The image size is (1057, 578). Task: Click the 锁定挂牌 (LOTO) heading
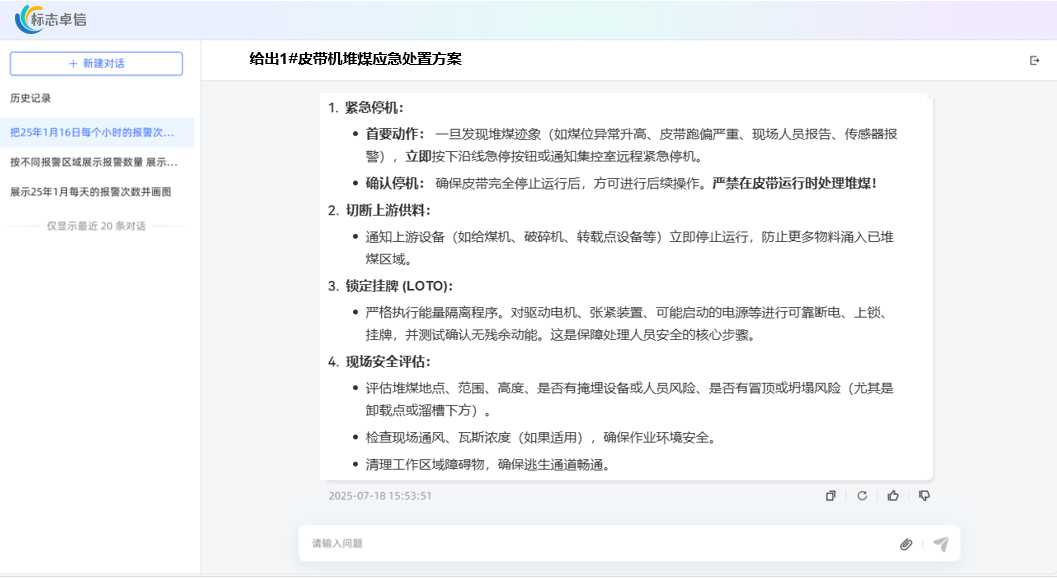(x=399, y=286)
